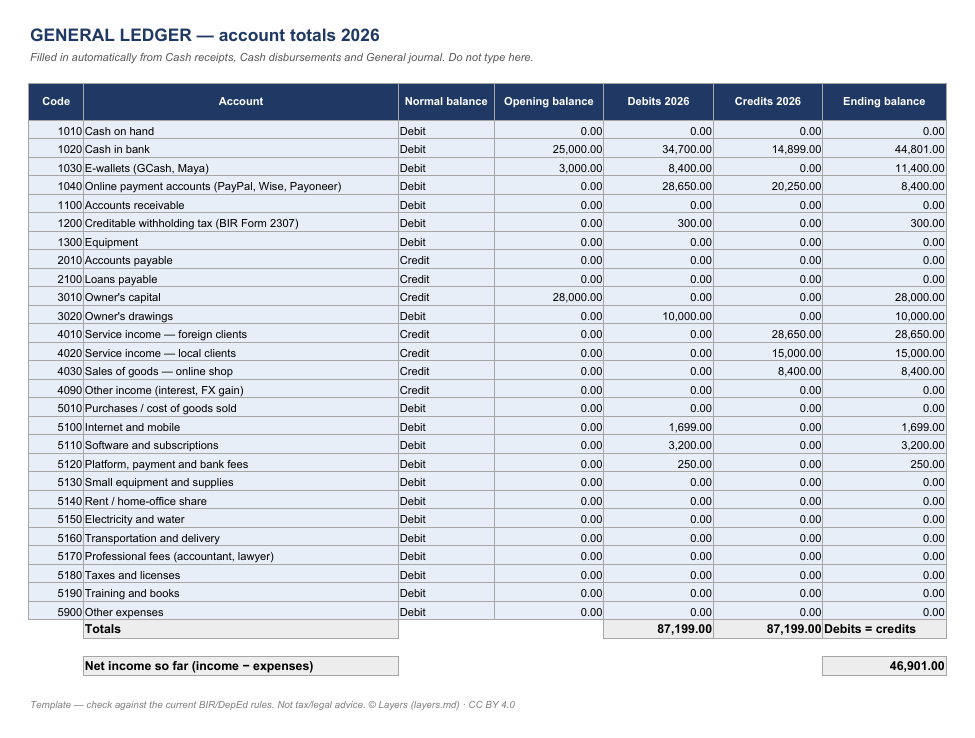
Task: Click the 'Loans payable' account cell
Action: point(241,279)
